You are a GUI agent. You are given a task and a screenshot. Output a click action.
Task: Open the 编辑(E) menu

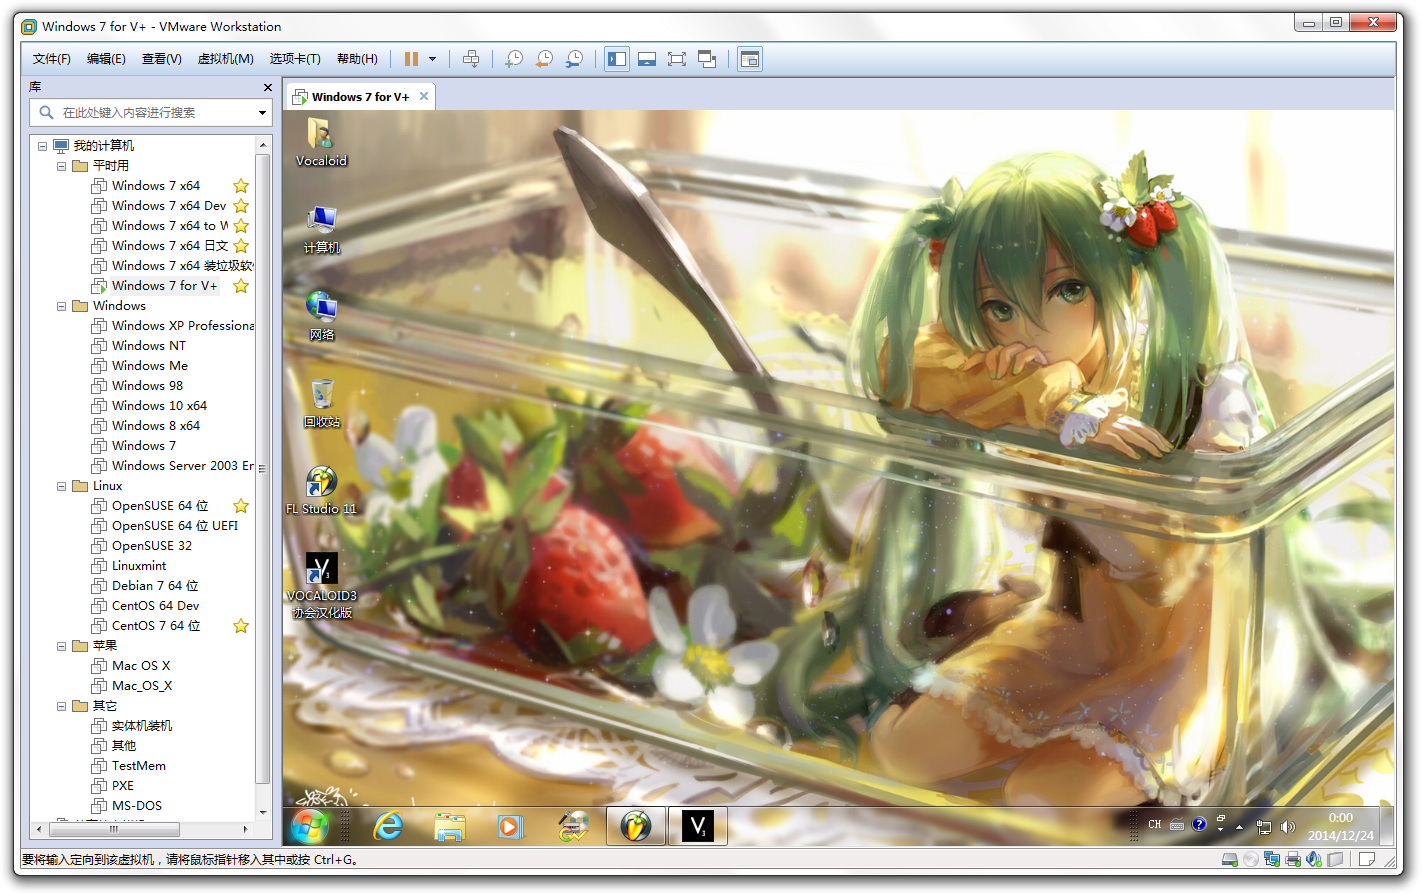click(106, 59)
